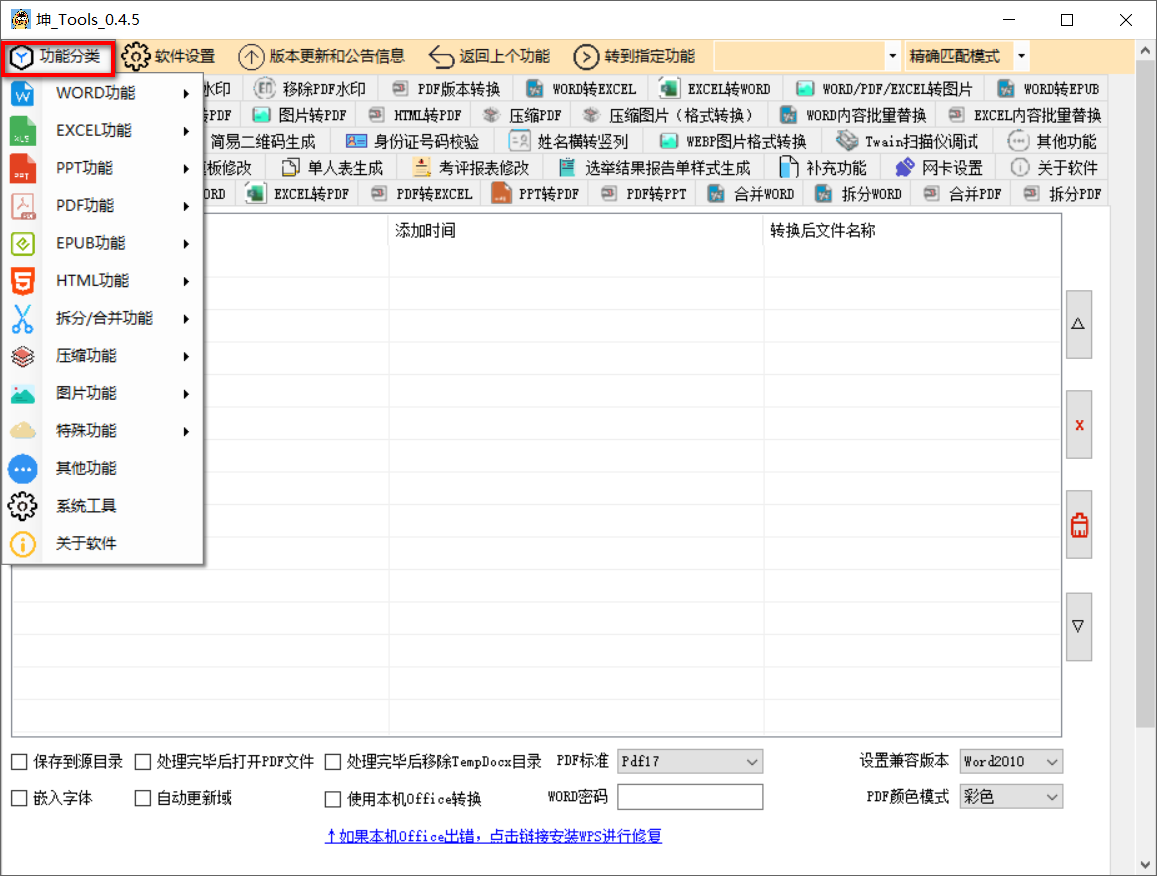Click the red trash bin clear-list icon
Image resolution: width=1157 pixels, height=876 pixels.
1079,525
